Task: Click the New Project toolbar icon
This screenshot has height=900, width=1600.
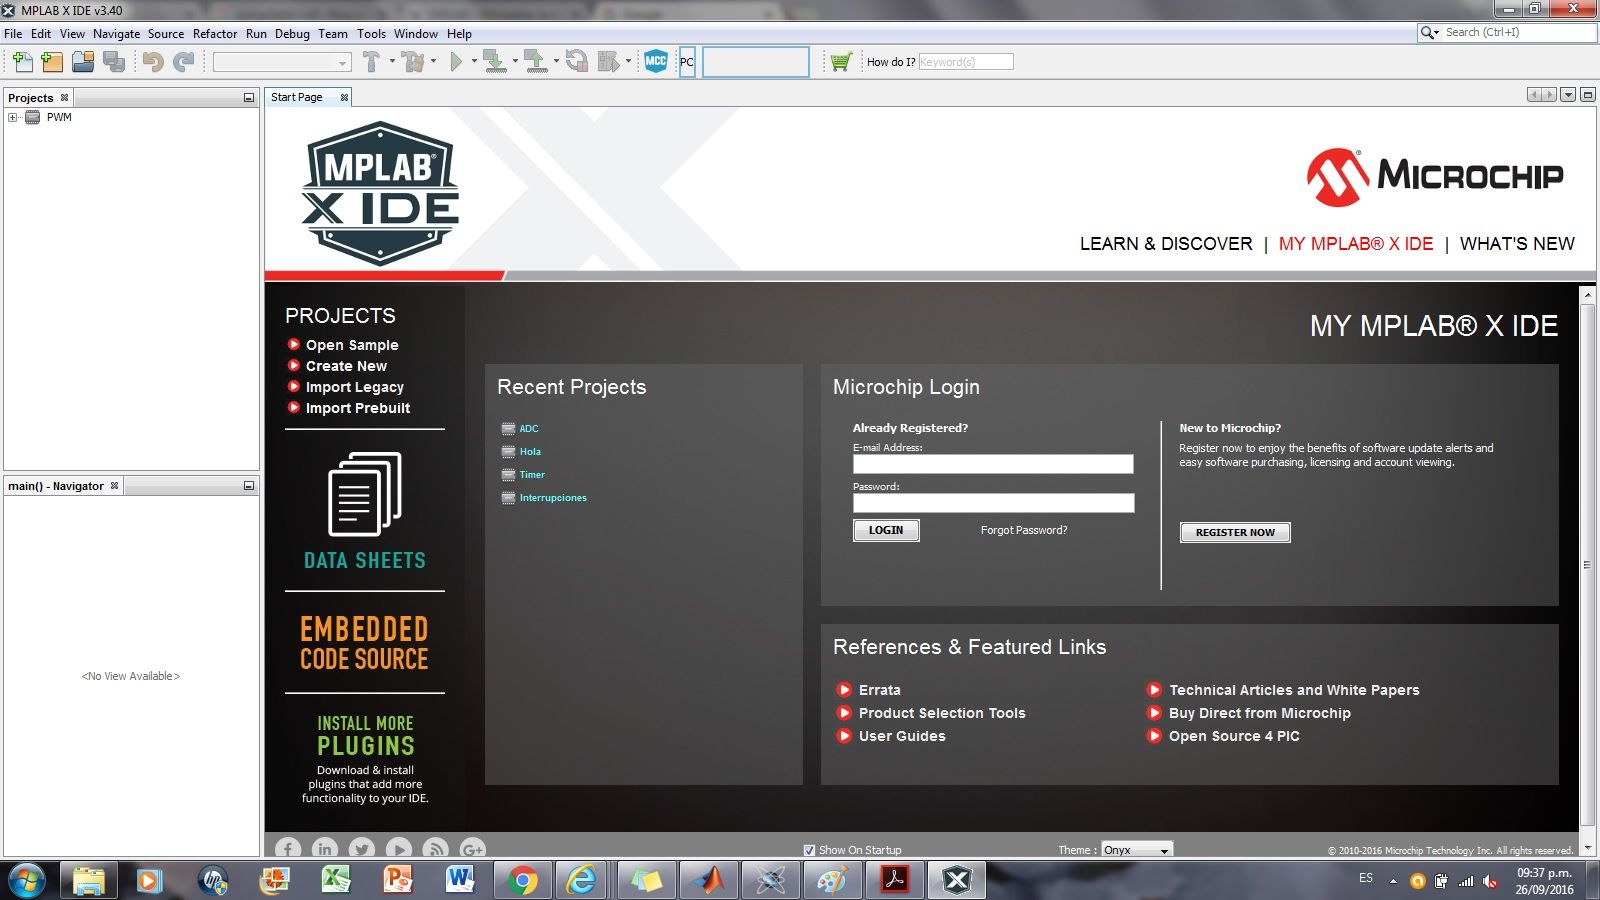Action: click(52, 62)
